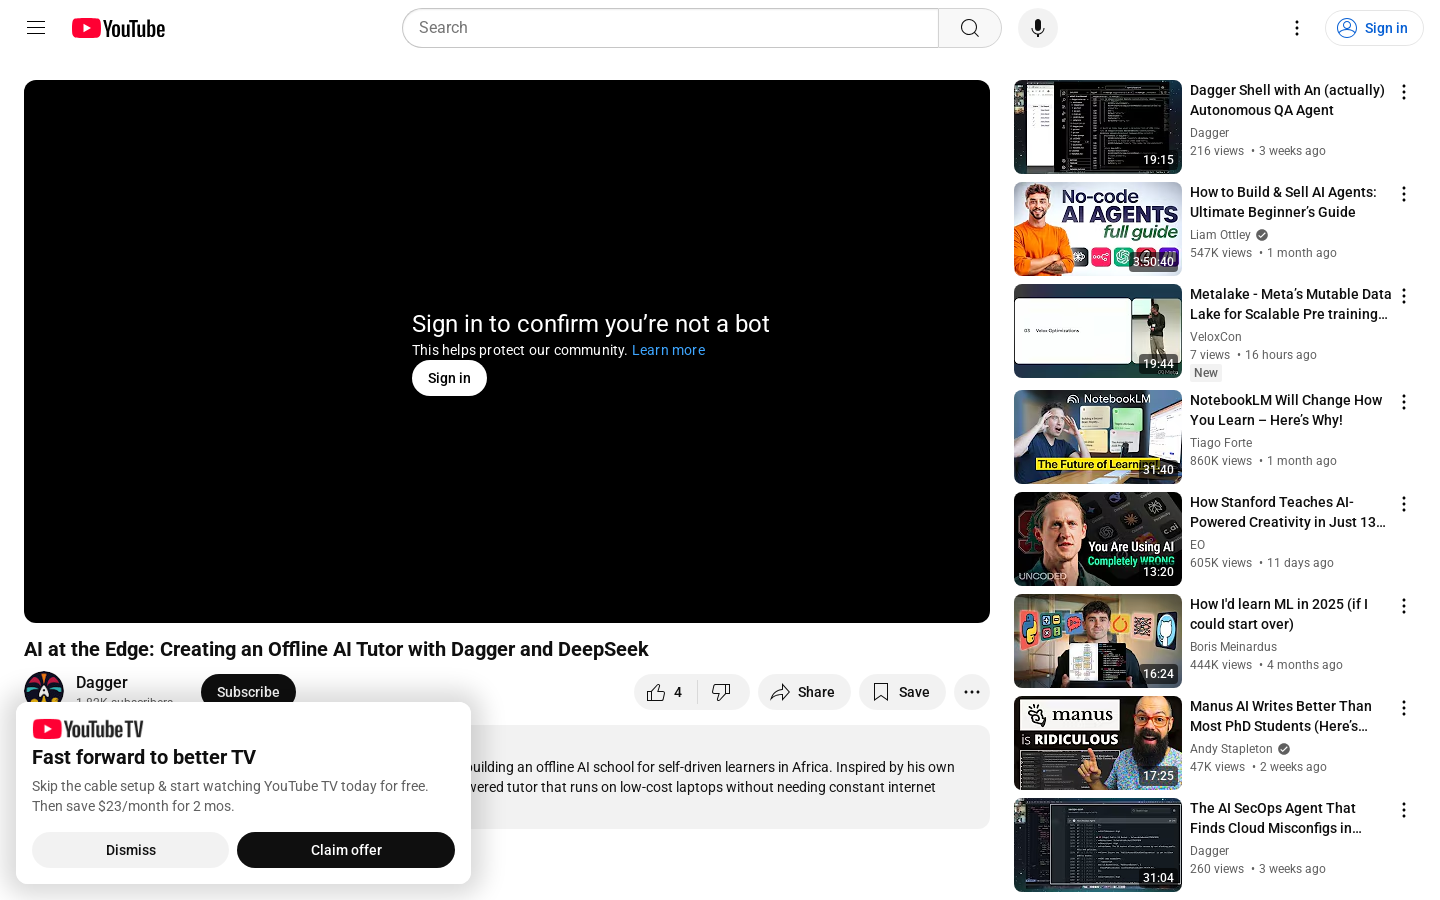Viewport: 1440px width, 900px height.
Task: Open options for NotebookLM video
Action: [1404, 402]
